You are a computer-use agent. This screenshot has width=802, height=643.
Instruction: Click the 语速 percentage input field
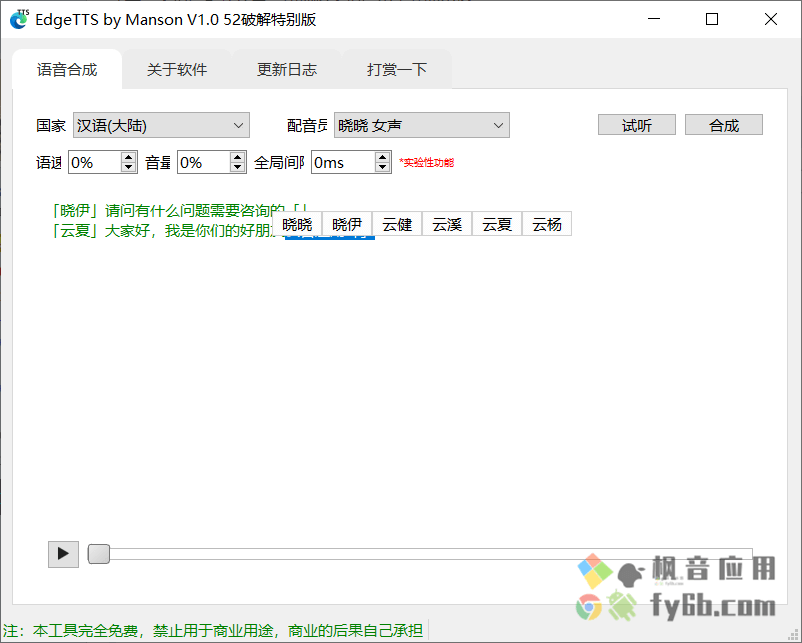[95, 163]
